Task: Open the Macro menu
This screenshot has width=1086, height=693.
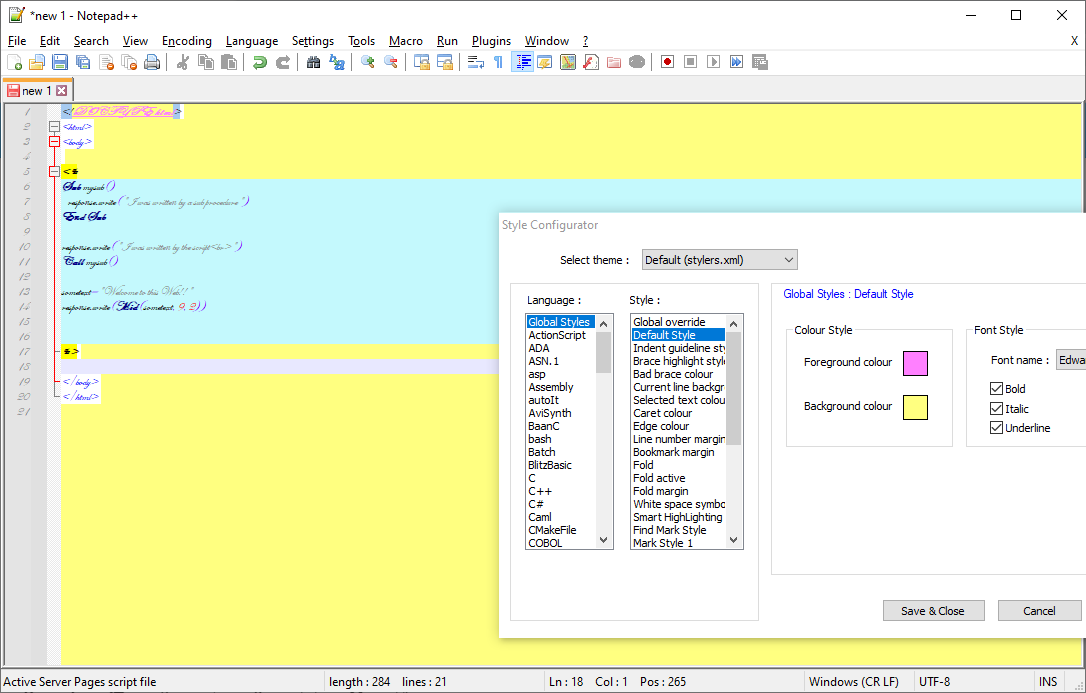Action: coord(406,41)
